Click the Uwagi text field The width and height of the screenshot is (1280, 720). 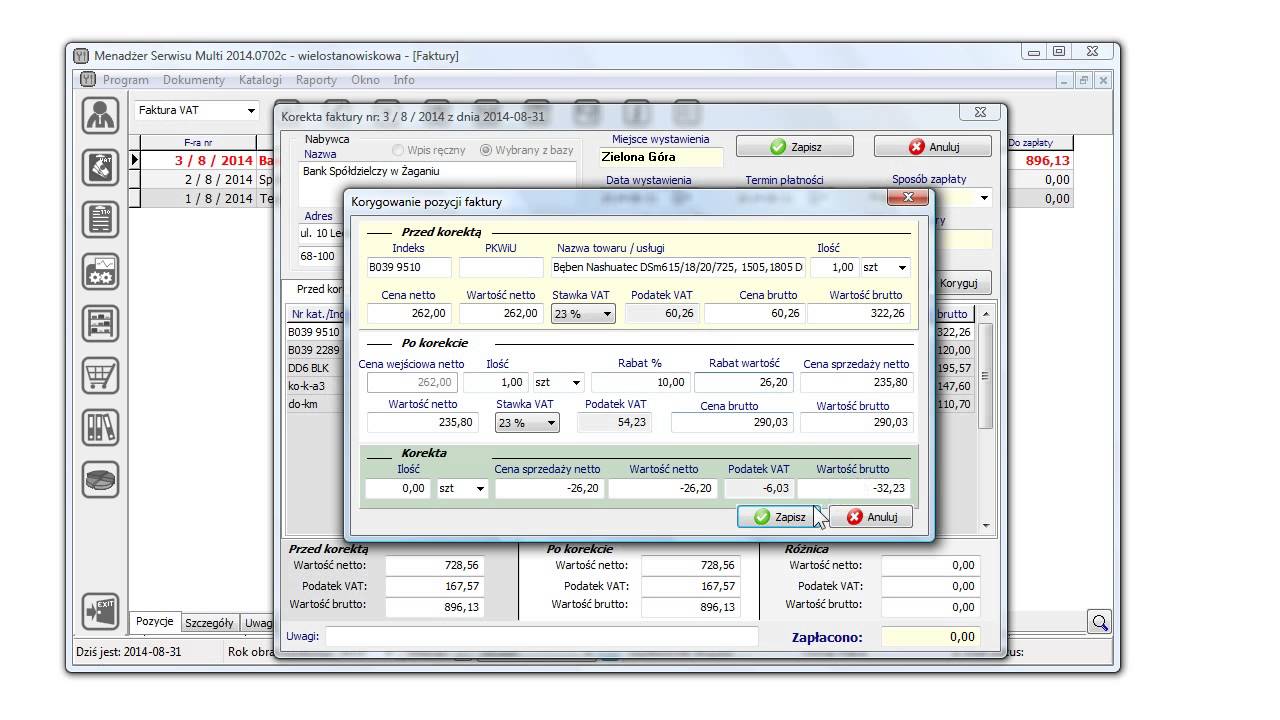[541, 636]
